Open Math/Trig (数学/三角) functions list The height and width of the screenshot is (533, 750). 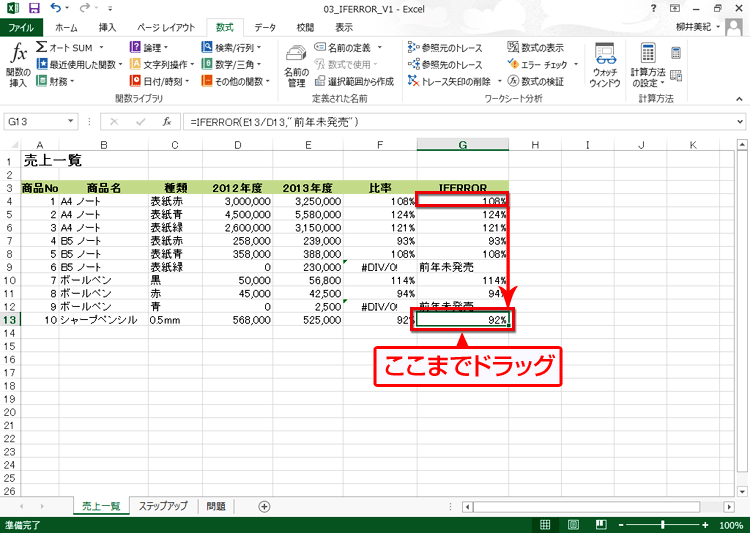tap(232, 64)
